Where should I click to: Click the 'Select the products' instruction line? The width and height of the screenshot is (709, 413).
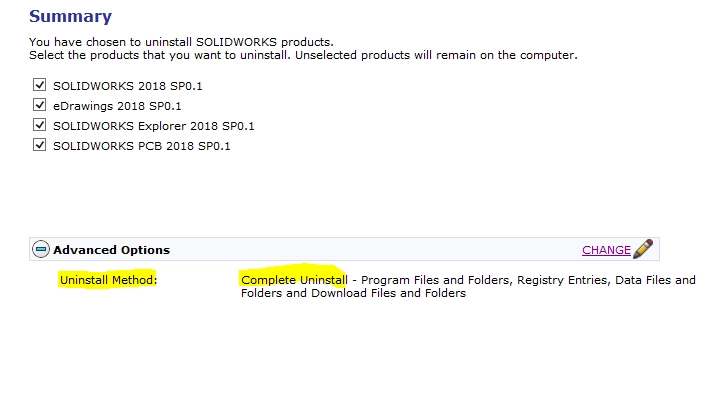pyautogui.click(x=303, y=55)
